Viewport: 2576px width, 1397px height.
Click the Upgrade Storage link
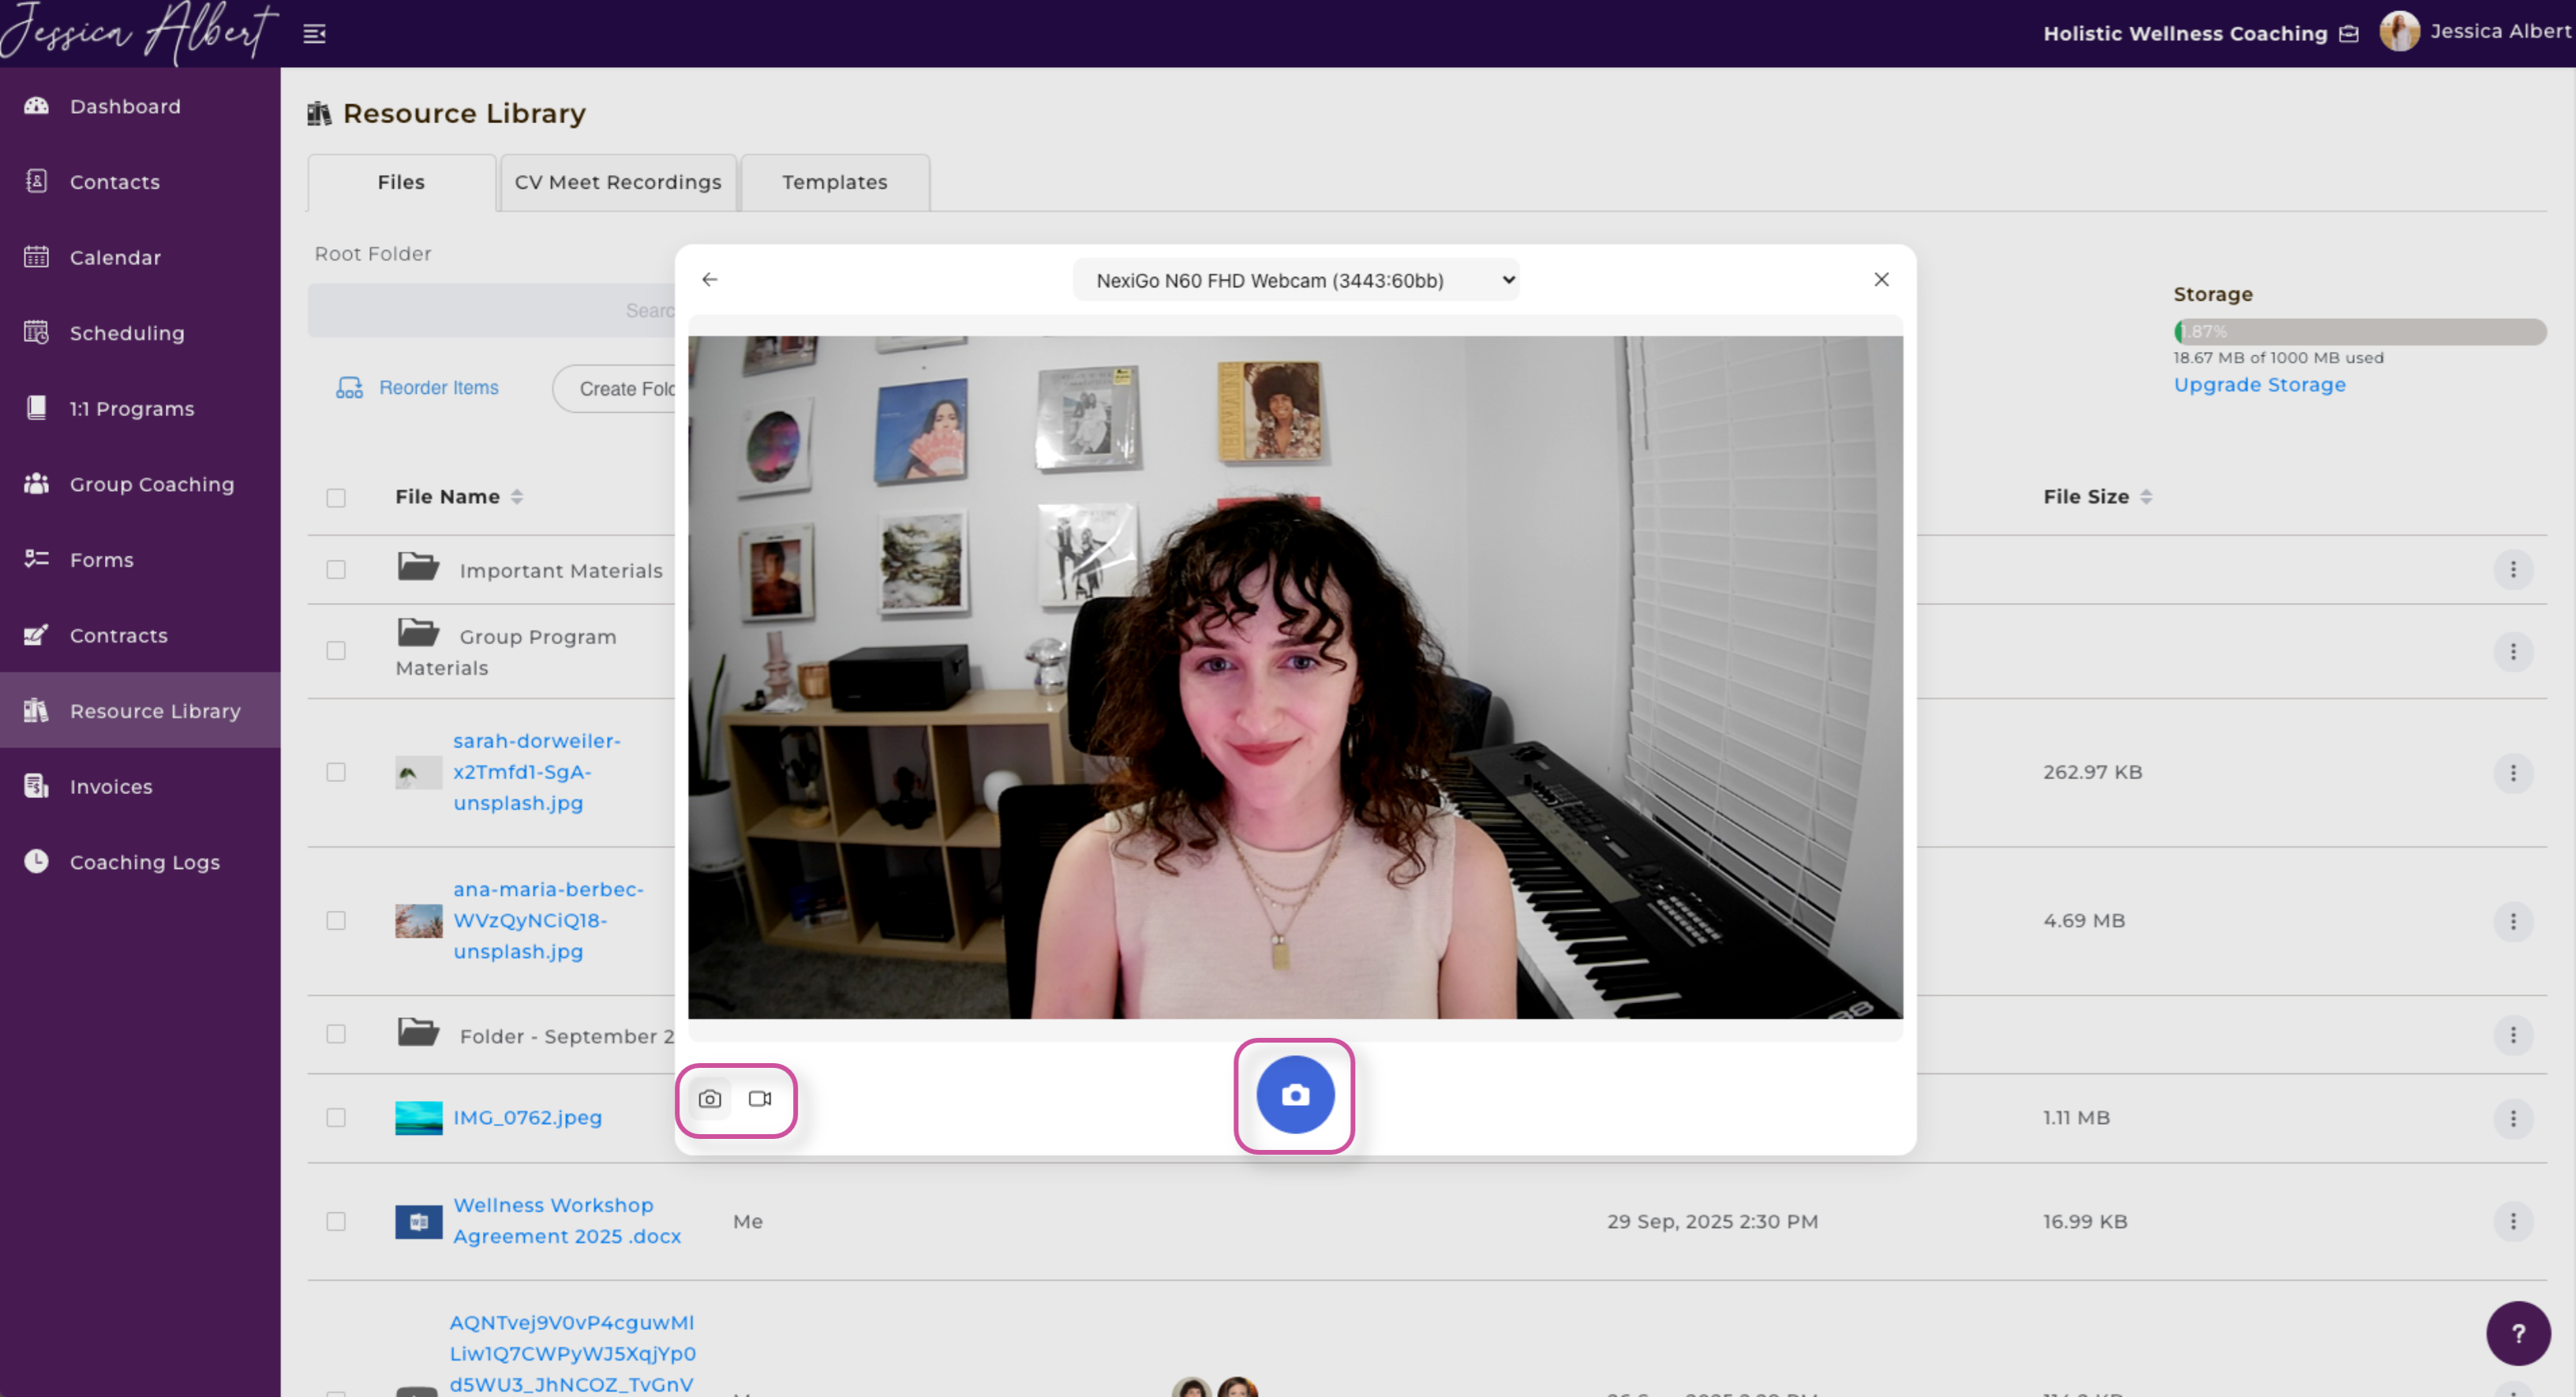(x=2258, y=385)
